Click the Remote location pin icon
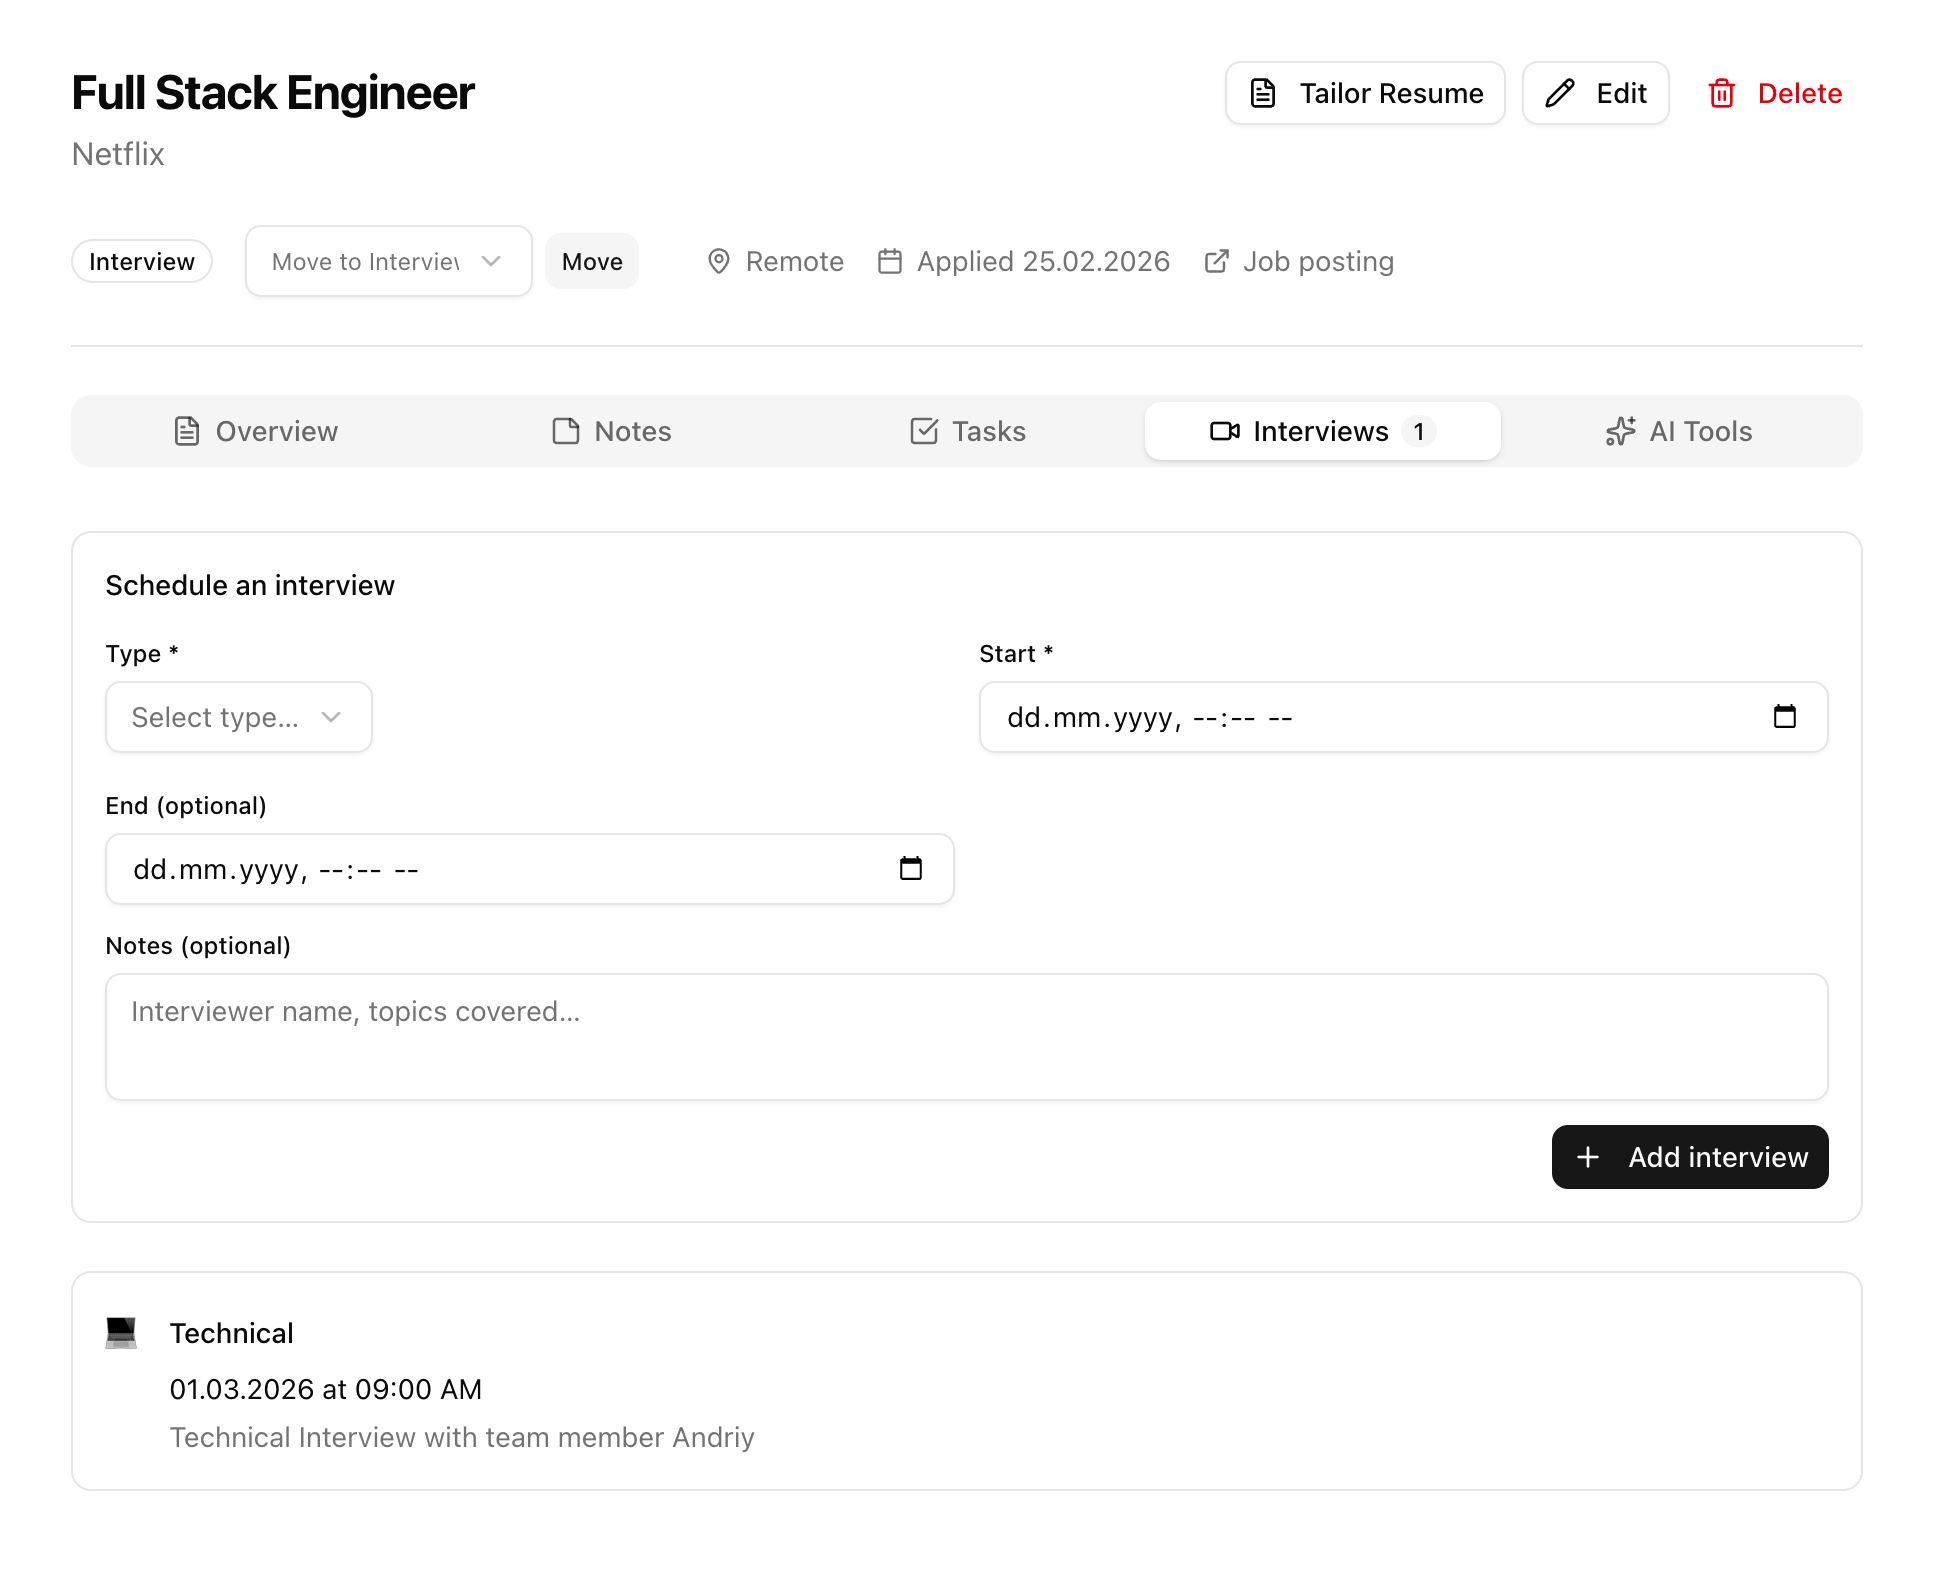1945x1569 pixels. coord(718,261)
